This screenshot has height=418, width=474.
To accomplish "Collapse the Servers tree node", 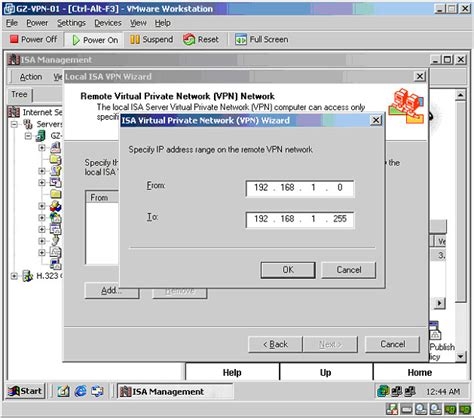I will (x=14, y=125).
